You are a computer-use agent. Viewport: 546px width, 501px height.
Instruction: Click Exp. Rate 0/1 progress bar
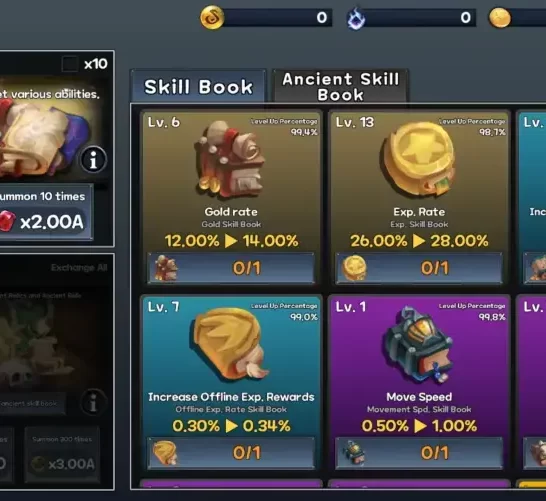pyautogui.click(x=419, y=268)
